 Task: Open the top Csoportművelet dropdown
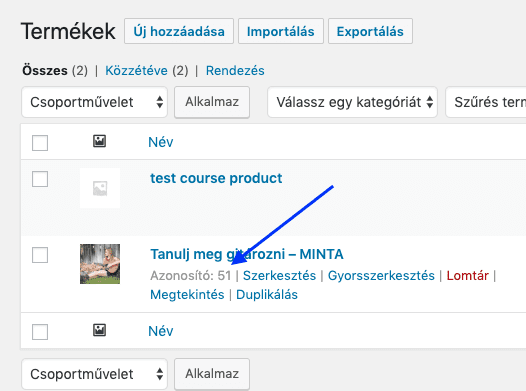click(x=95, y=102)
